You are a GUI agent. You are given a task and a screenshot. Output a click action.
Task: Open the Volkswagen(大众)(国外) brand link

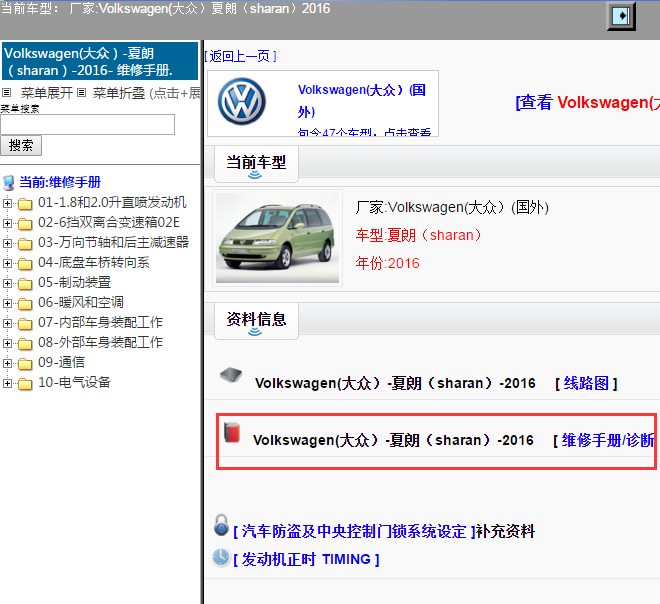point(362,101)
